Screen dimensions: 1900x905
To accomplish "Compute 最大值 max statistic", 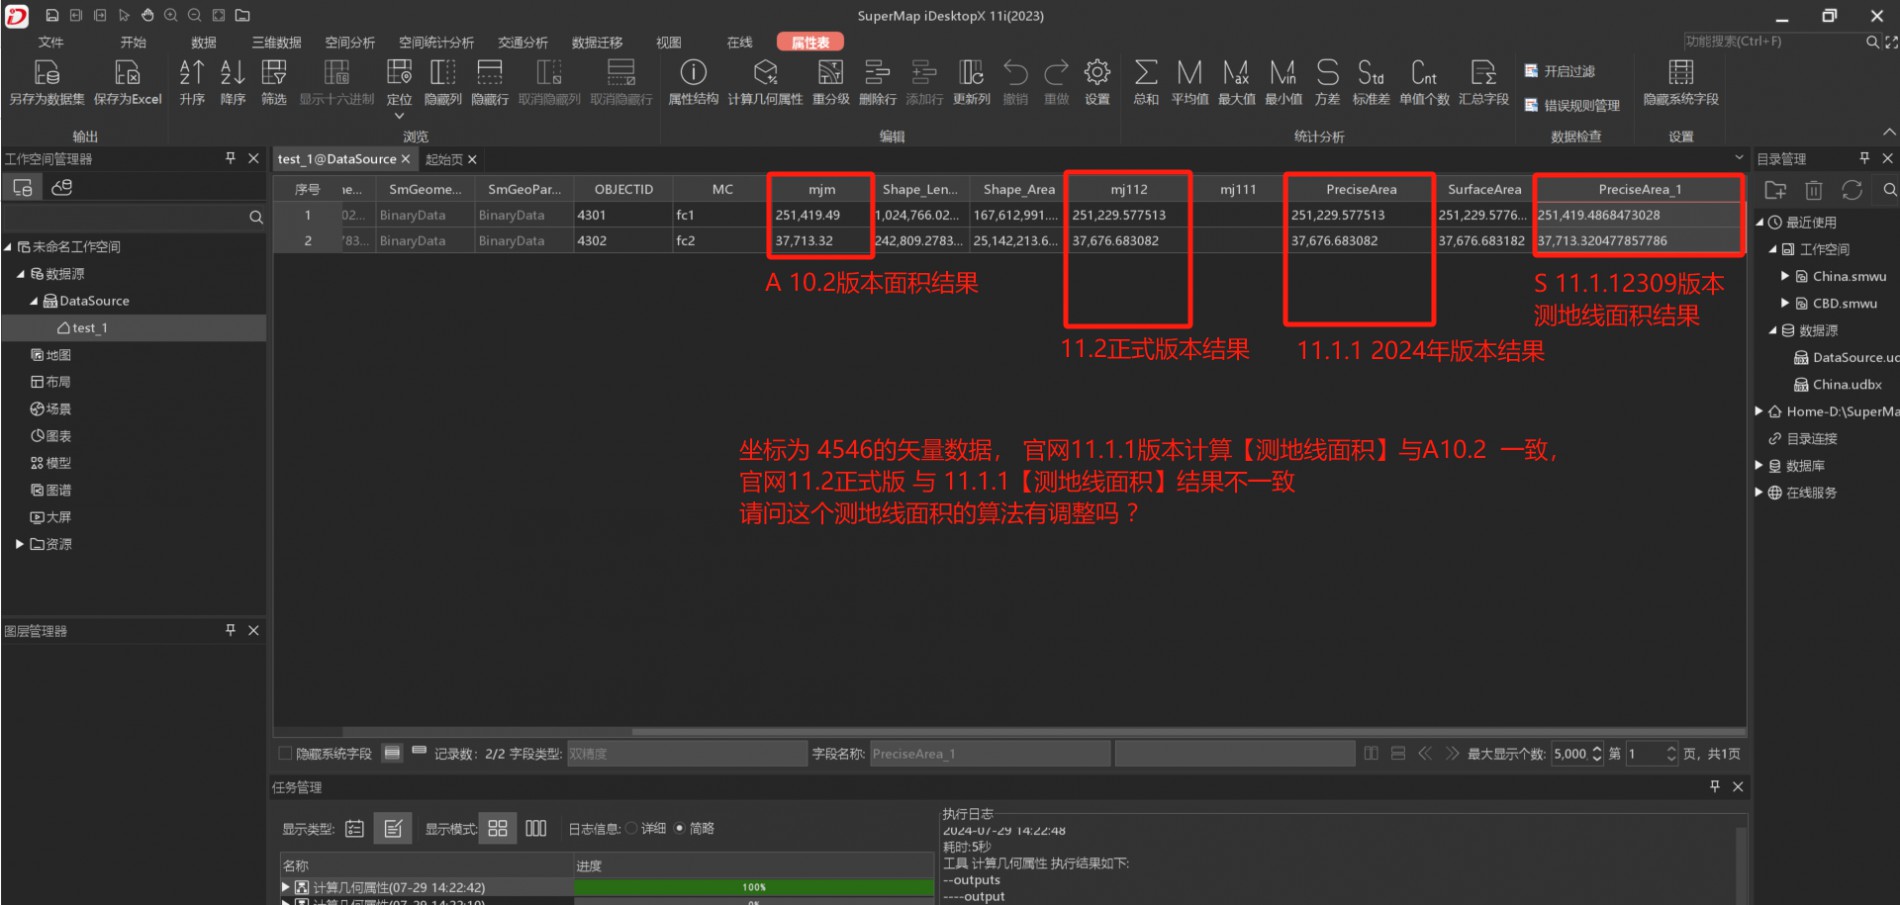I will [x=1237, y=82].
